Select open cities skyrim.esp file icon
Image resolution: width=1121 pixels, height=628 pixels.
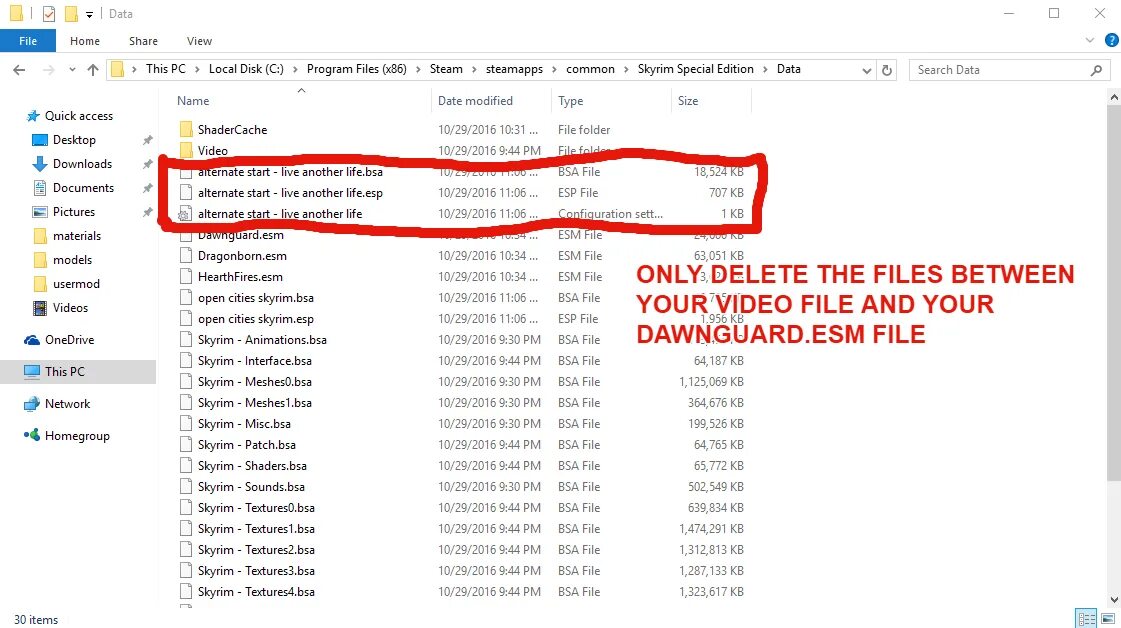(x=186, y=318)
